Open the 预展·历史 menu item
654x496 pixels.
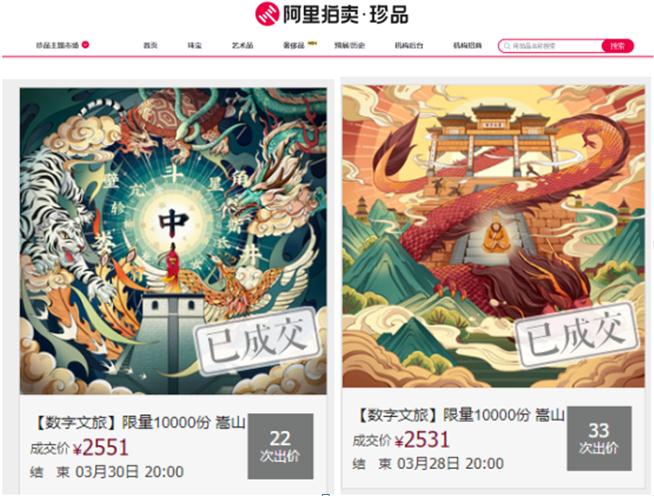tap(350, 45)
